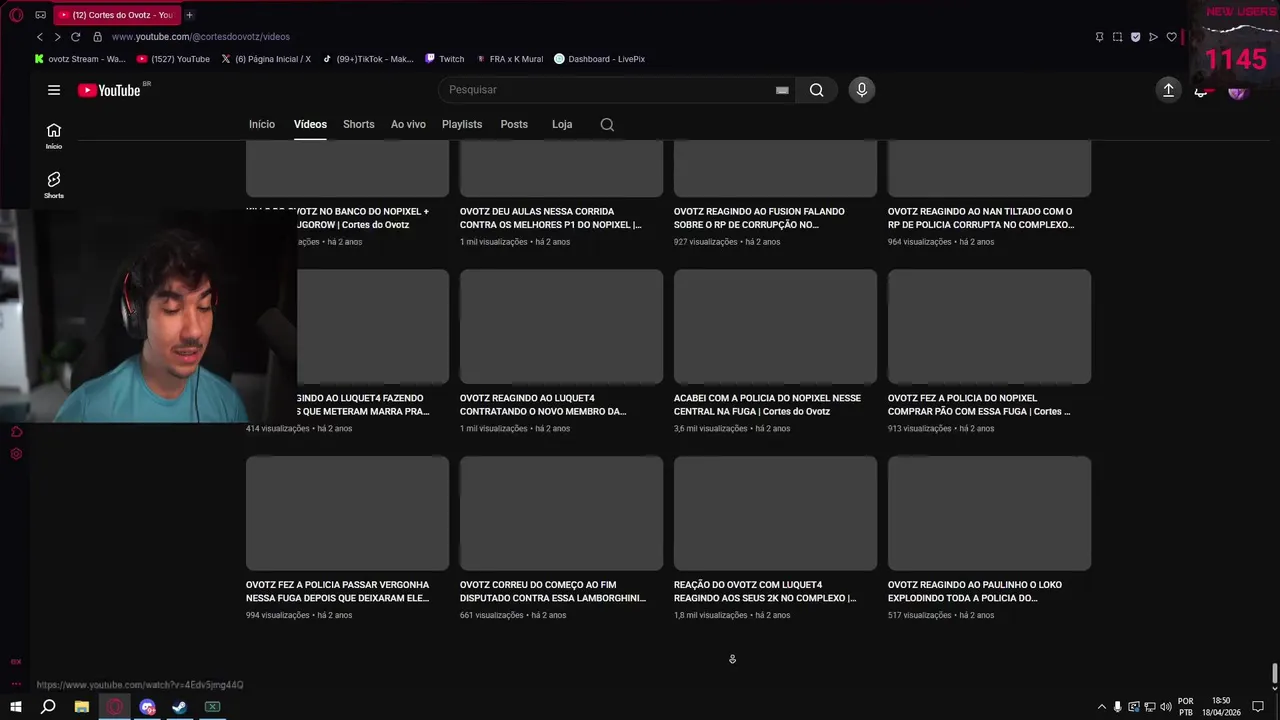Click the YouTube logo
The height and width of the screenshot is (720, 1280).
(110, 90)
